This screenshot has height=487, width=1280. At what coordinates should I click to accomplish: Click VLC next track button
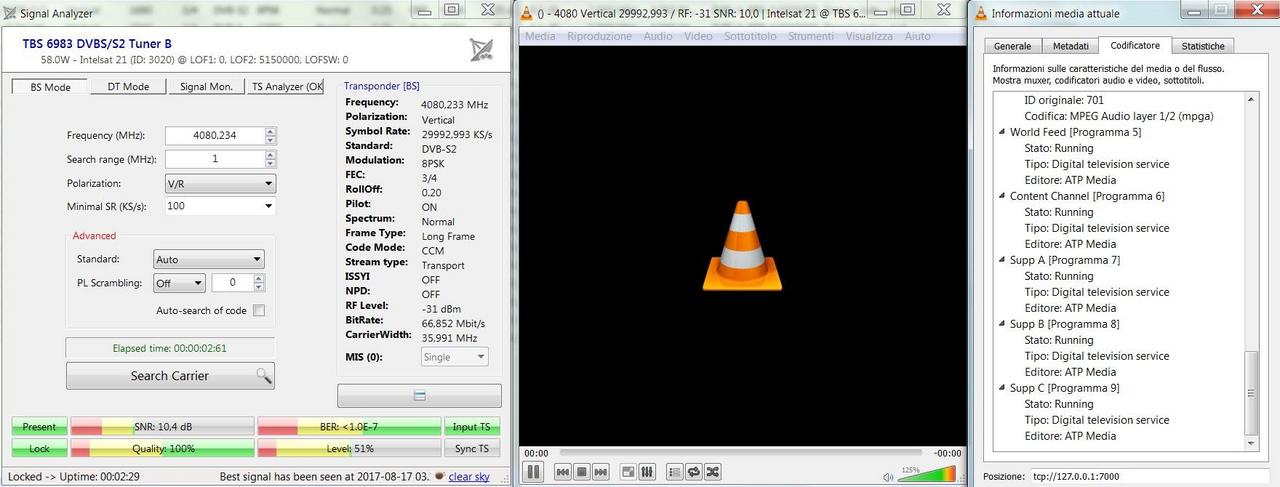[x=599, y=471]
